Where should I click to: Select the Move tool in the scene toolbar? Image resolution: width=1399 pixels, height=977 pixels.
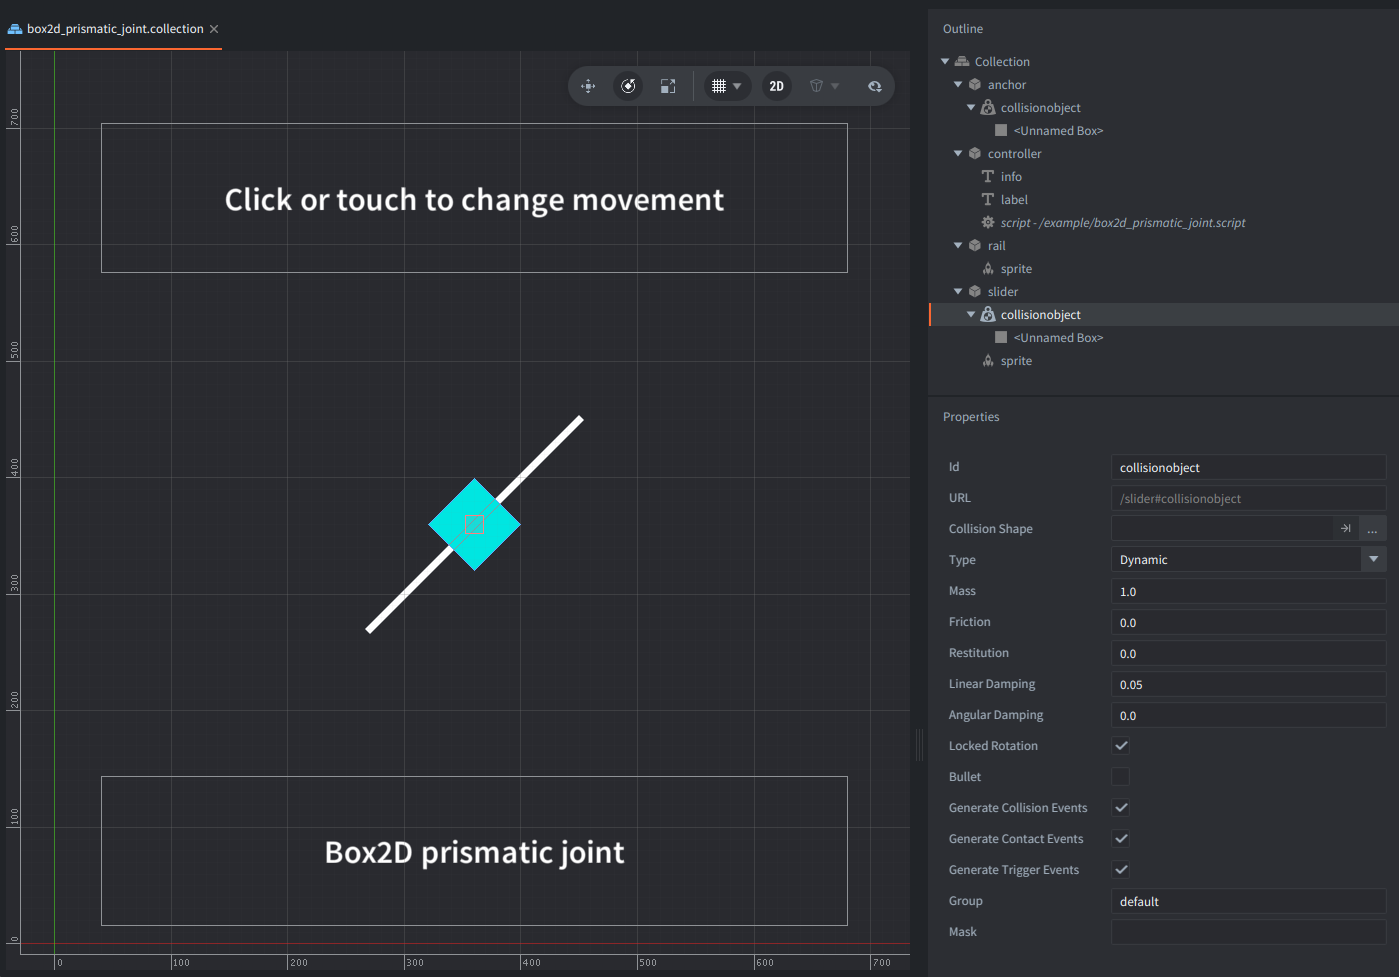[588, 86]
